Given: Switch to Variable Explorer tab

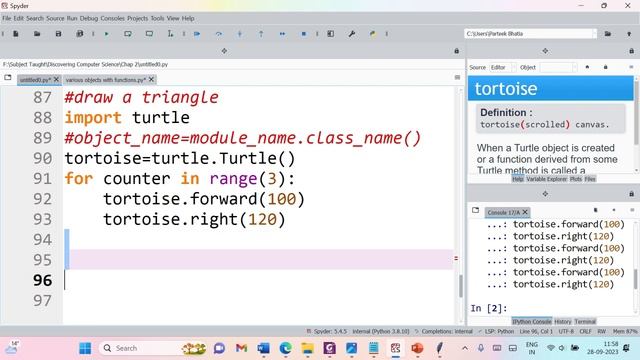Looking at the screenshot, I should click(547, 179).
